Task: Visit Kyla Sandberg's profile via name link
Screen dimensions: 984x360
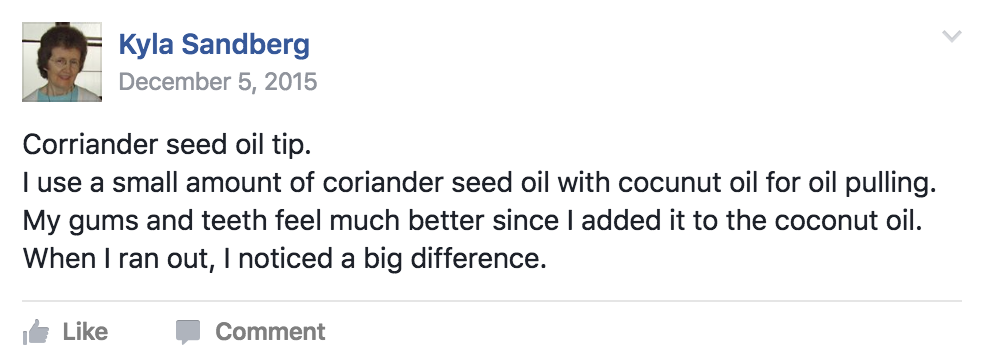Action: 214,45
